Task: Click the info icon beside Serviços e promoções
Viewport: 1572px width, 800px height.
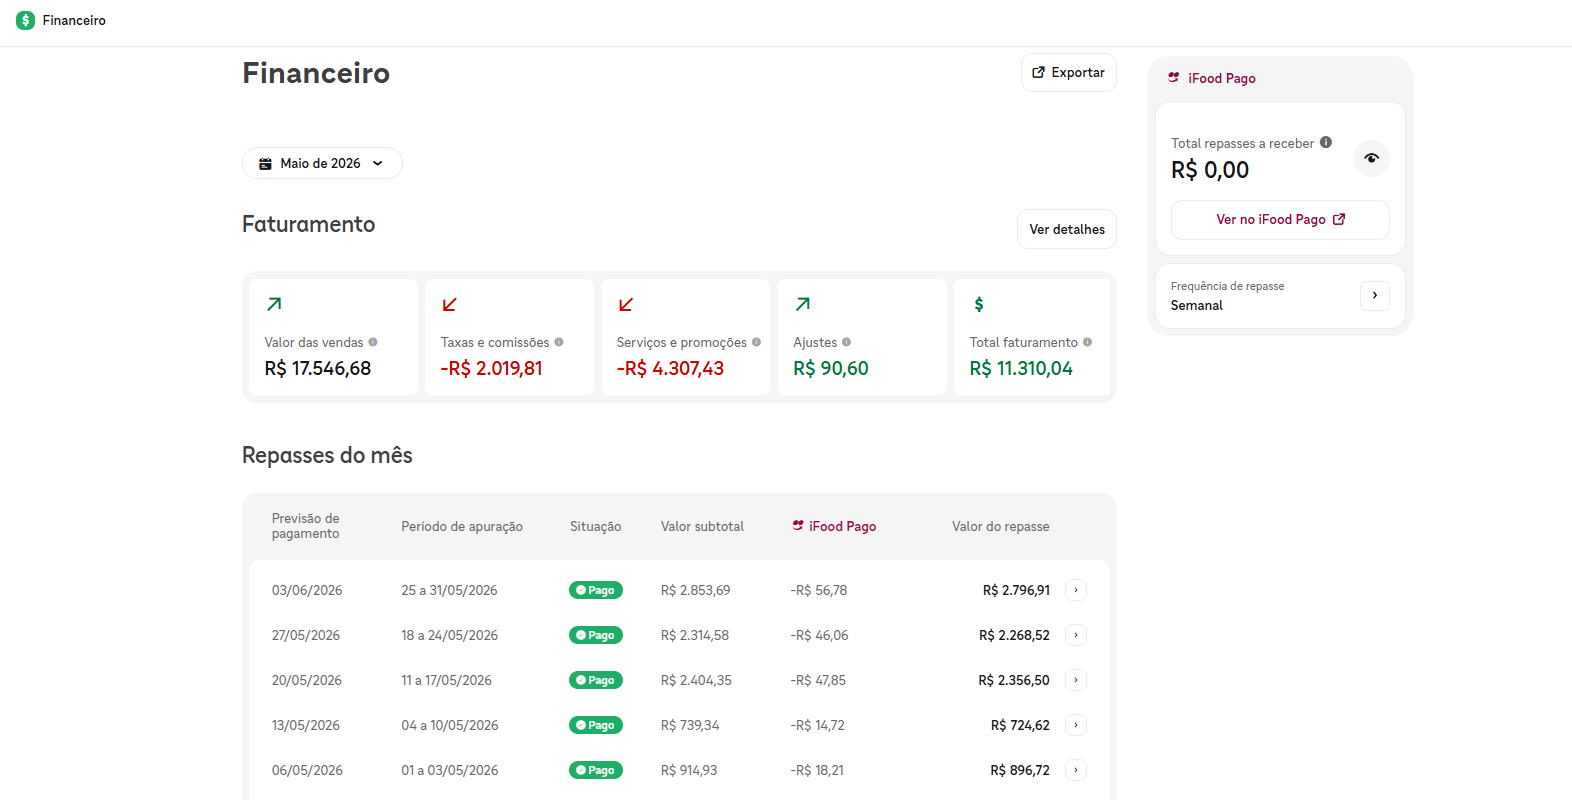Action: 756,342
